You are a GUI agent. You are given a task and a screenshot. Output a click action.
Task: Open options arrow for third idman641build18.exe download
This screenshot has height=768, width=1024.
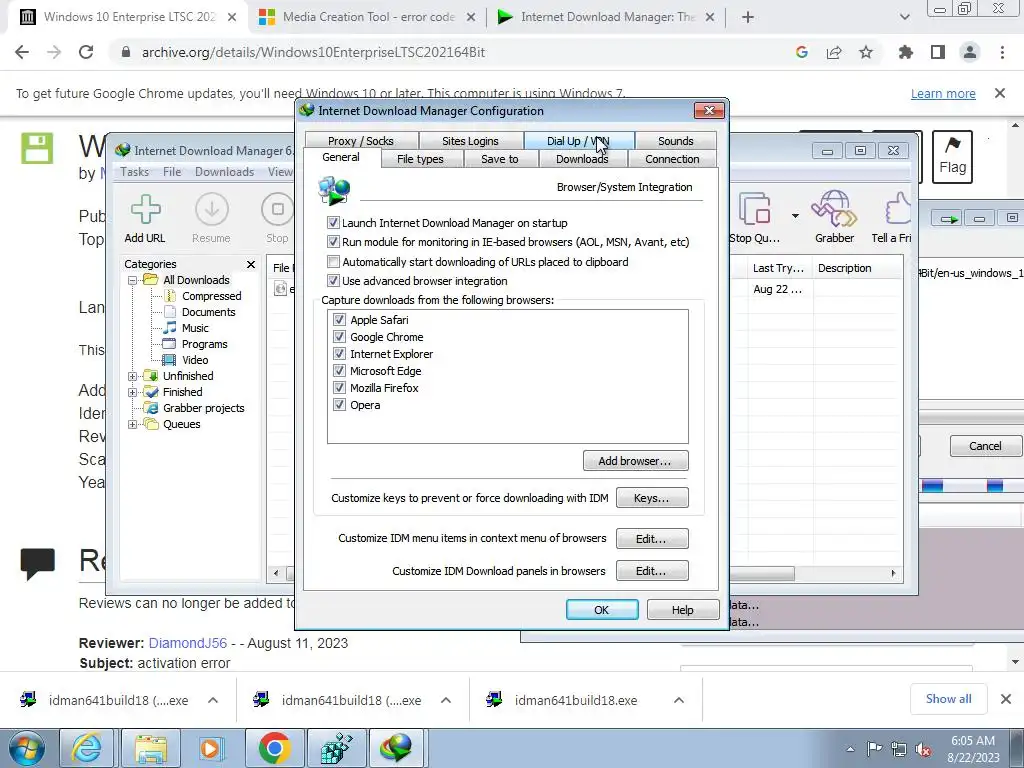679,700
